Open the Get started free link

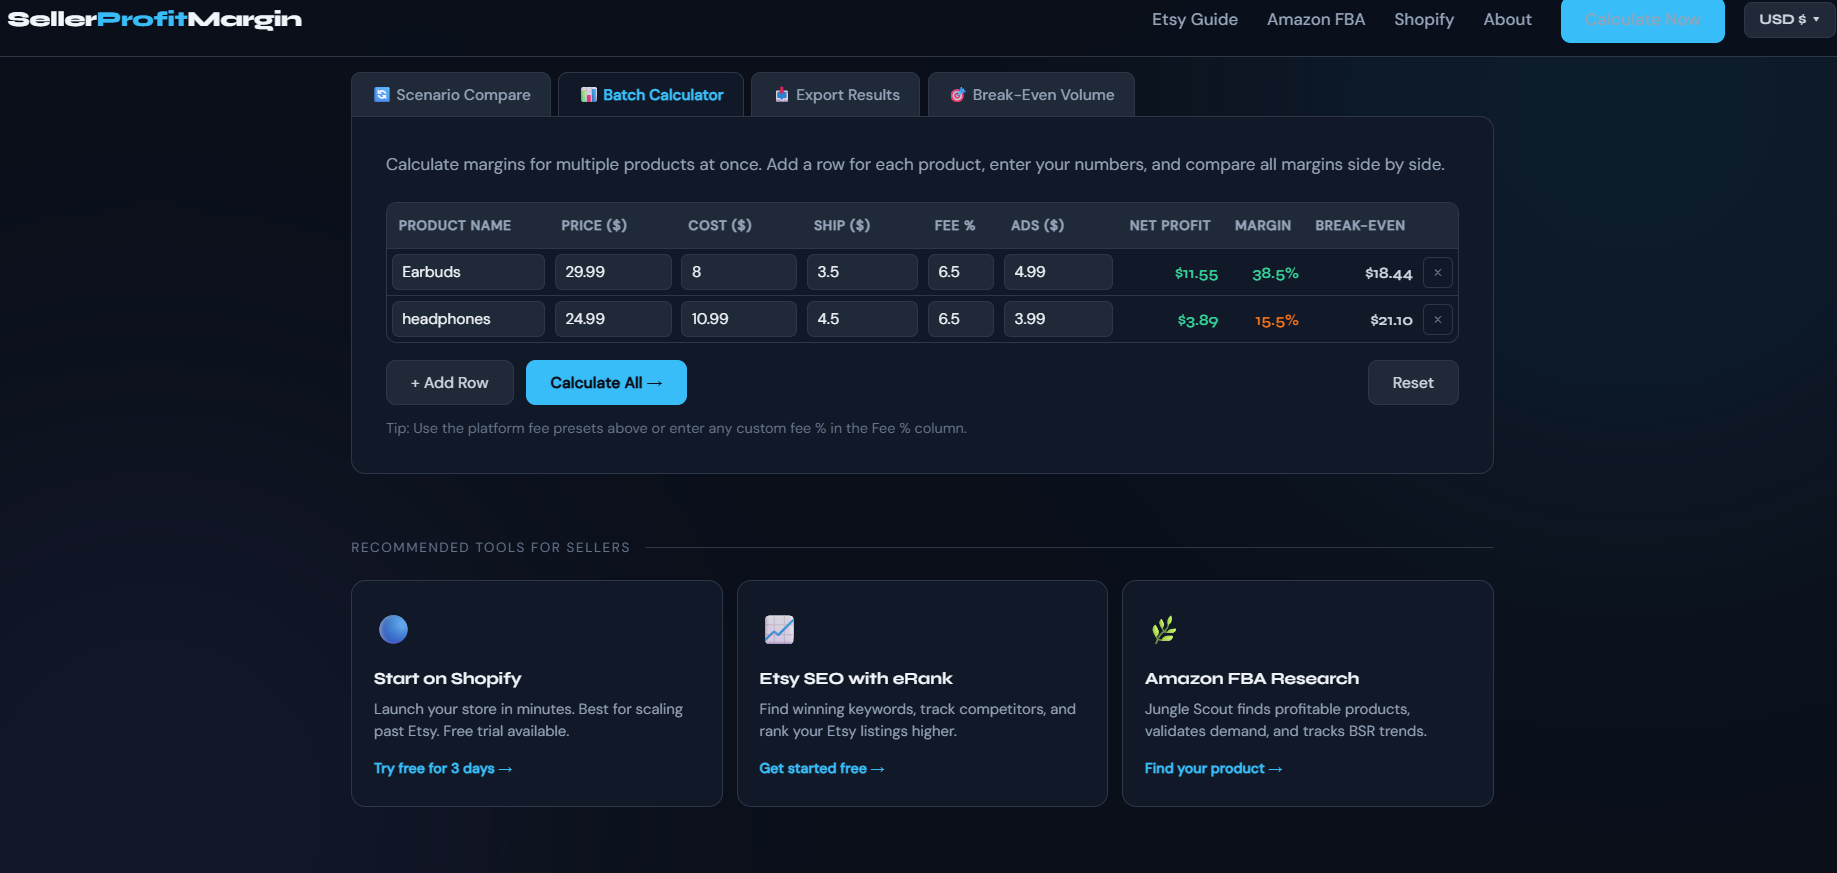tap(822, 768)
